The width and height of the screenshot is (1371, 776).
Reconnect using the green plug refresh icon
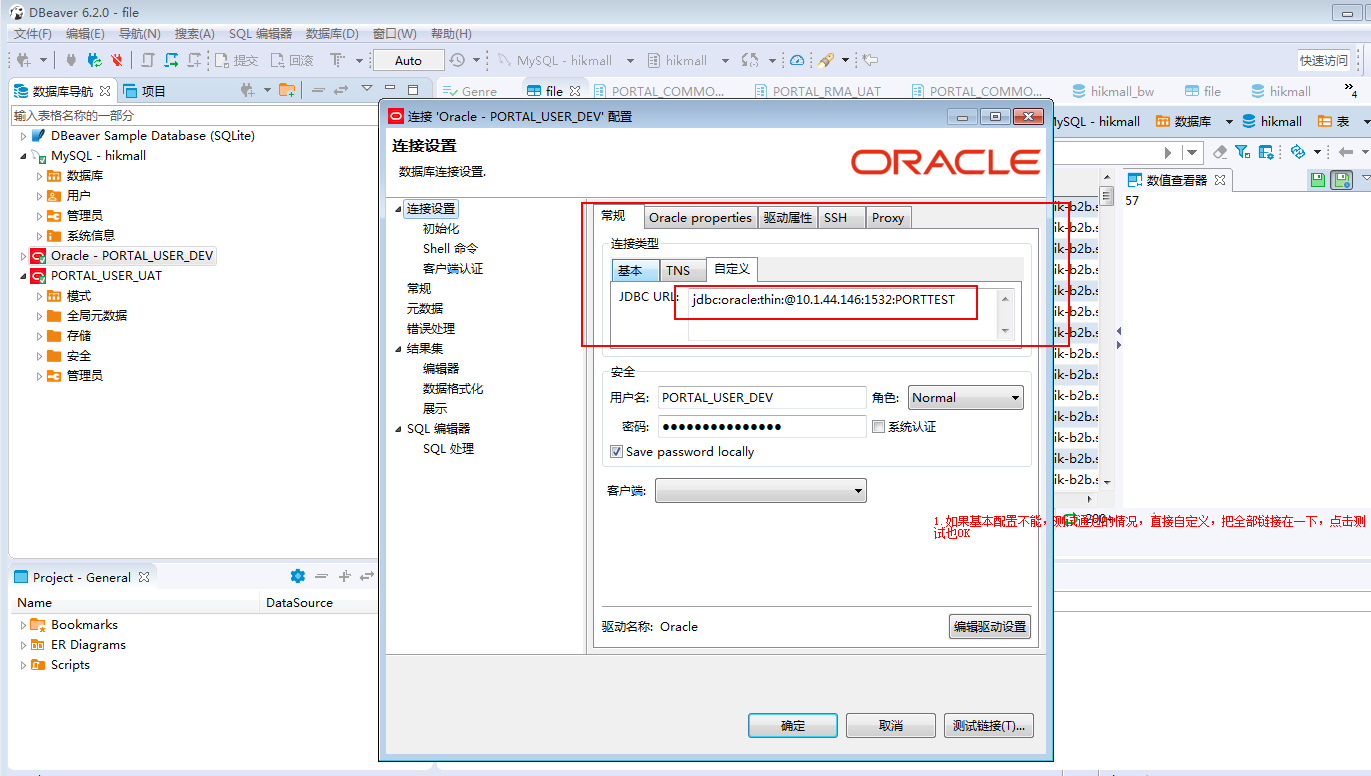click(93, 60)
